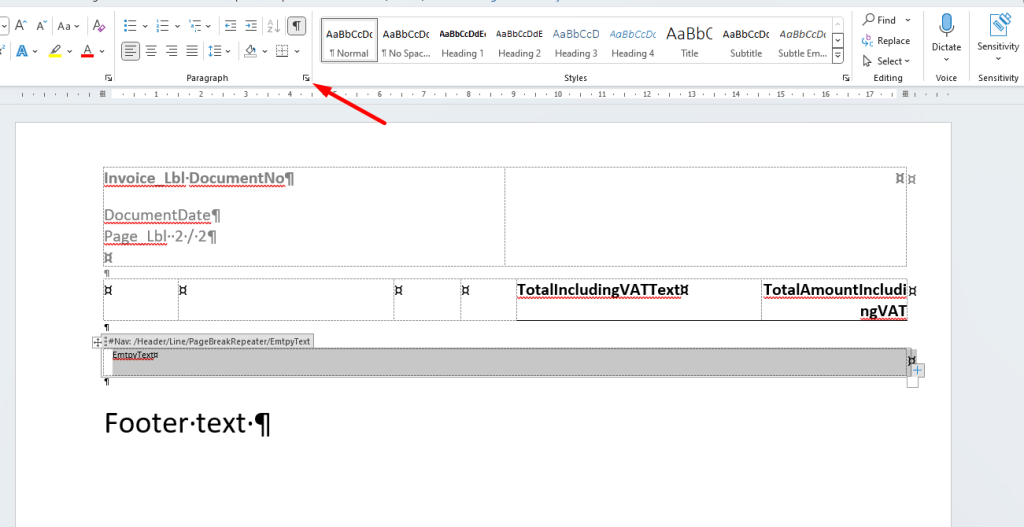Viewport: 1024px width, 527px height.
Task: Click the Clear All Formatting icon
Action: pyautogui.click(x=98, y=26)
